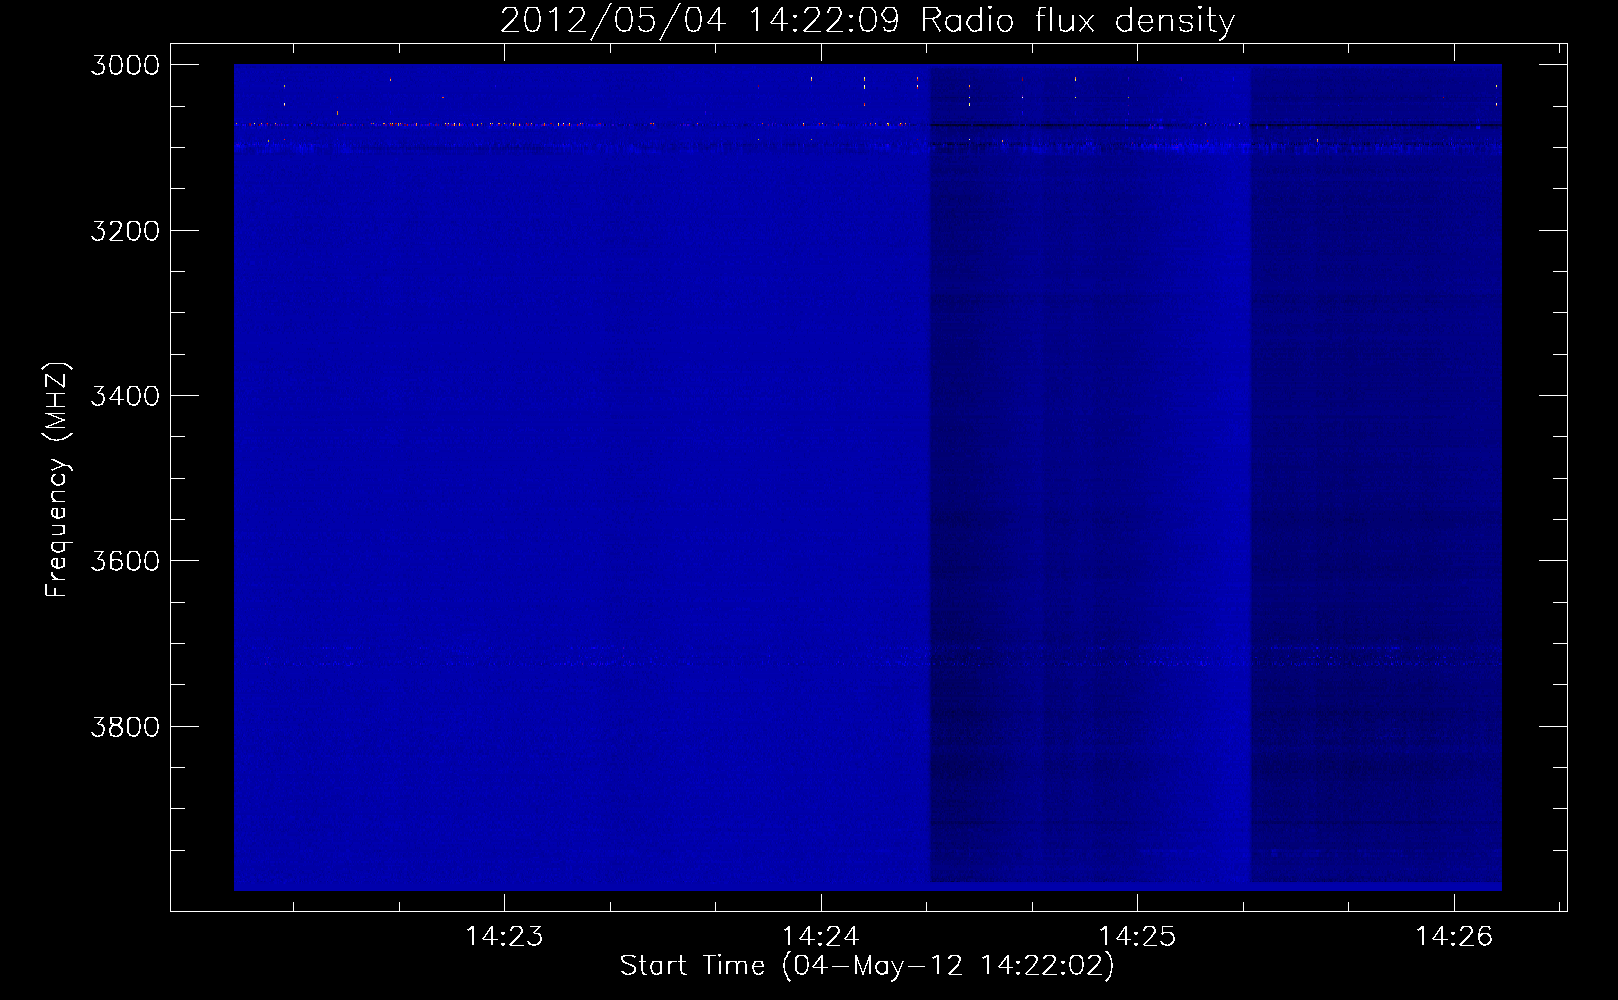Click the 14:26 time tick label
Screen dimensions: 1618x1000
(1453, 936)
